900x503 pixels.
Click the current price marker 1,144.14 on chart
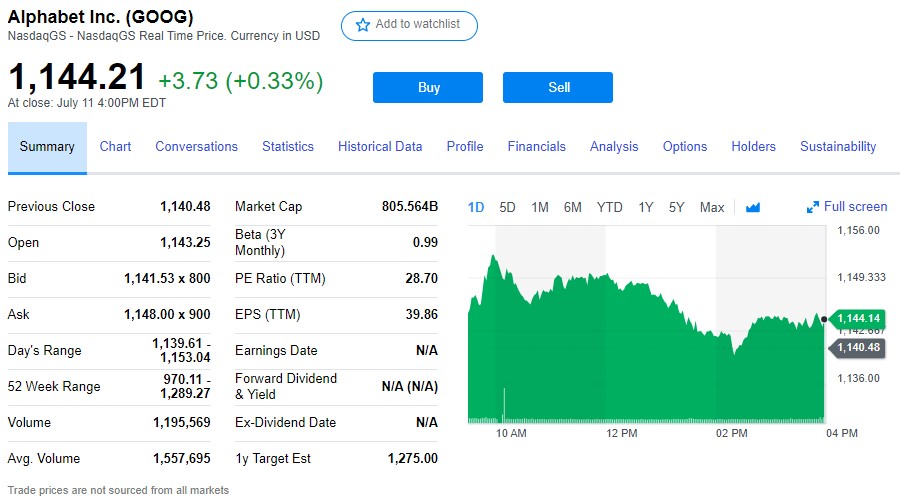click(858, 319)
